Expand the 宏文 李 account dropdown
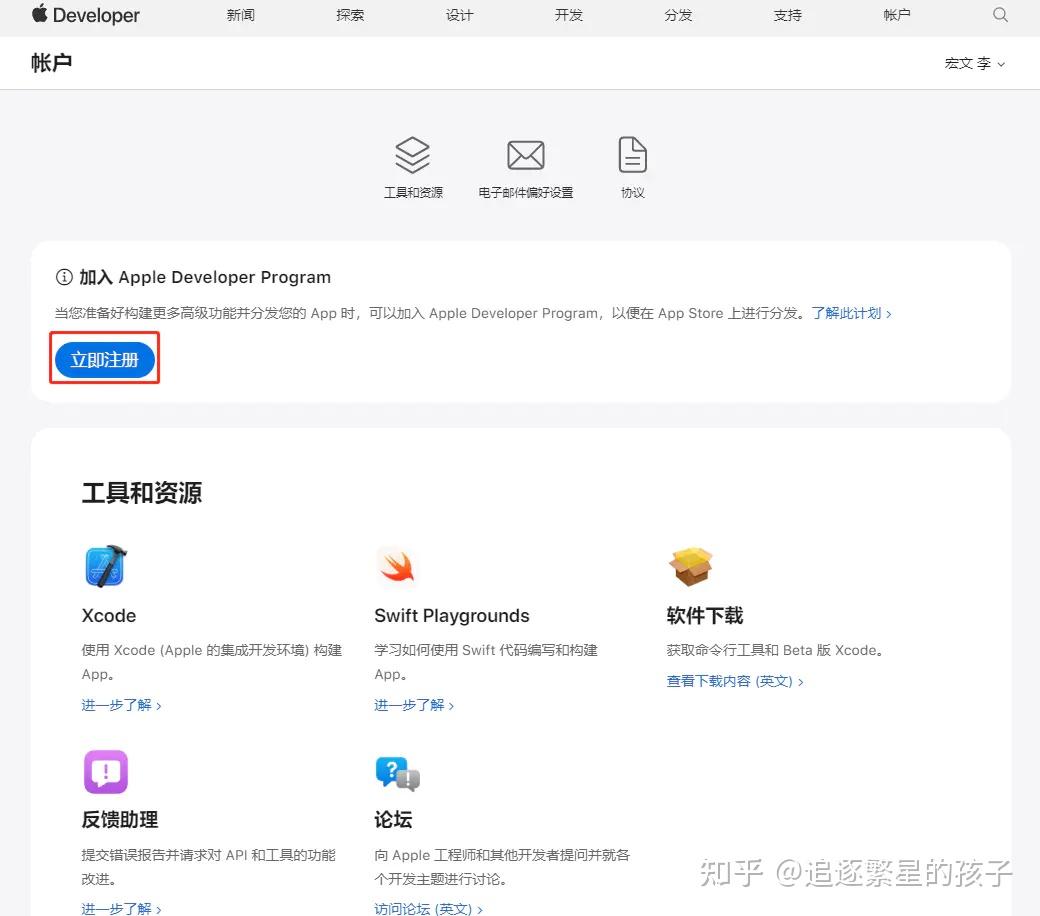Viewport: 1040px width, 916px height. pos(975,63)
